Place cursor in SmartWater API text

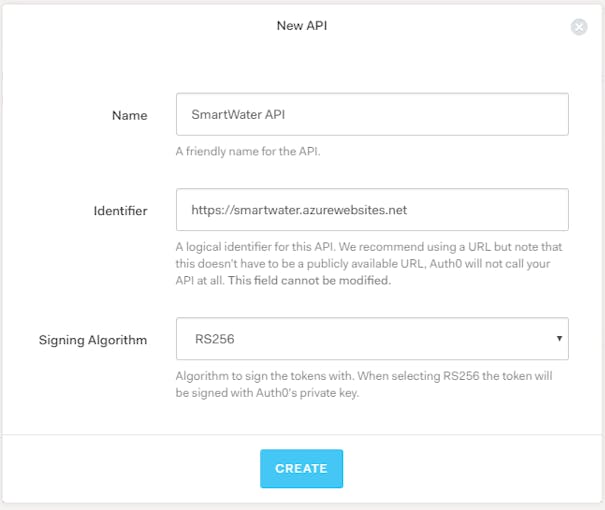click(x=238, y=114)
